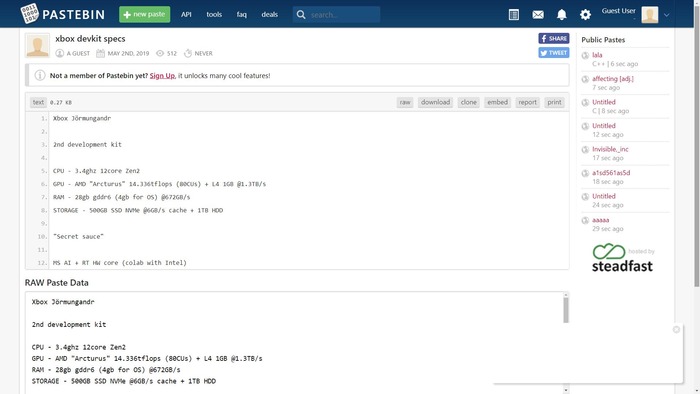Open Untitled paste from 24 sec ago
This screenshot has height=394, width=700.
604,196
